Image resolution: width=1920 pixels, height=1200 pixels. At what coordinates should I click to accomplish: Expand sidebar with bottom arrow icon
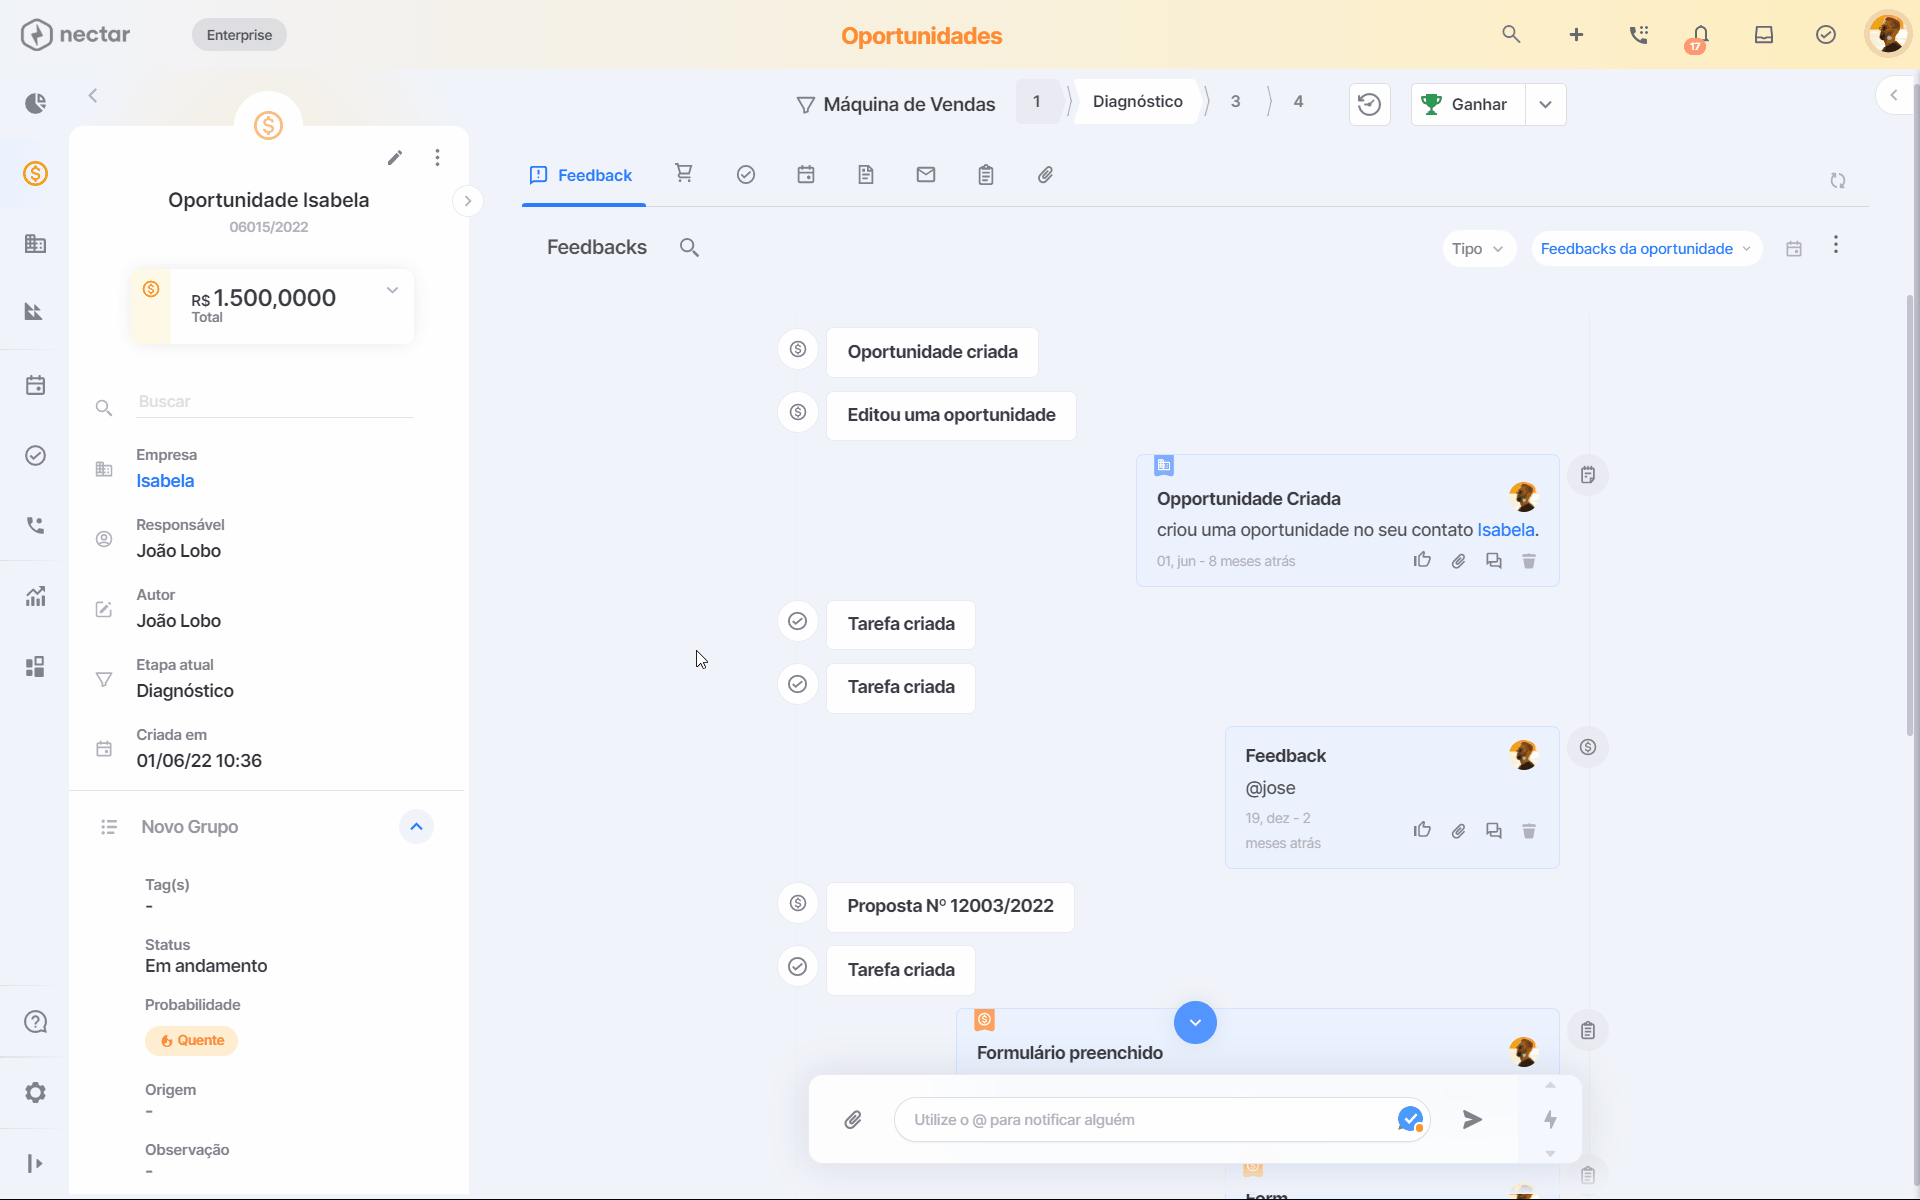coord(35,1163)
